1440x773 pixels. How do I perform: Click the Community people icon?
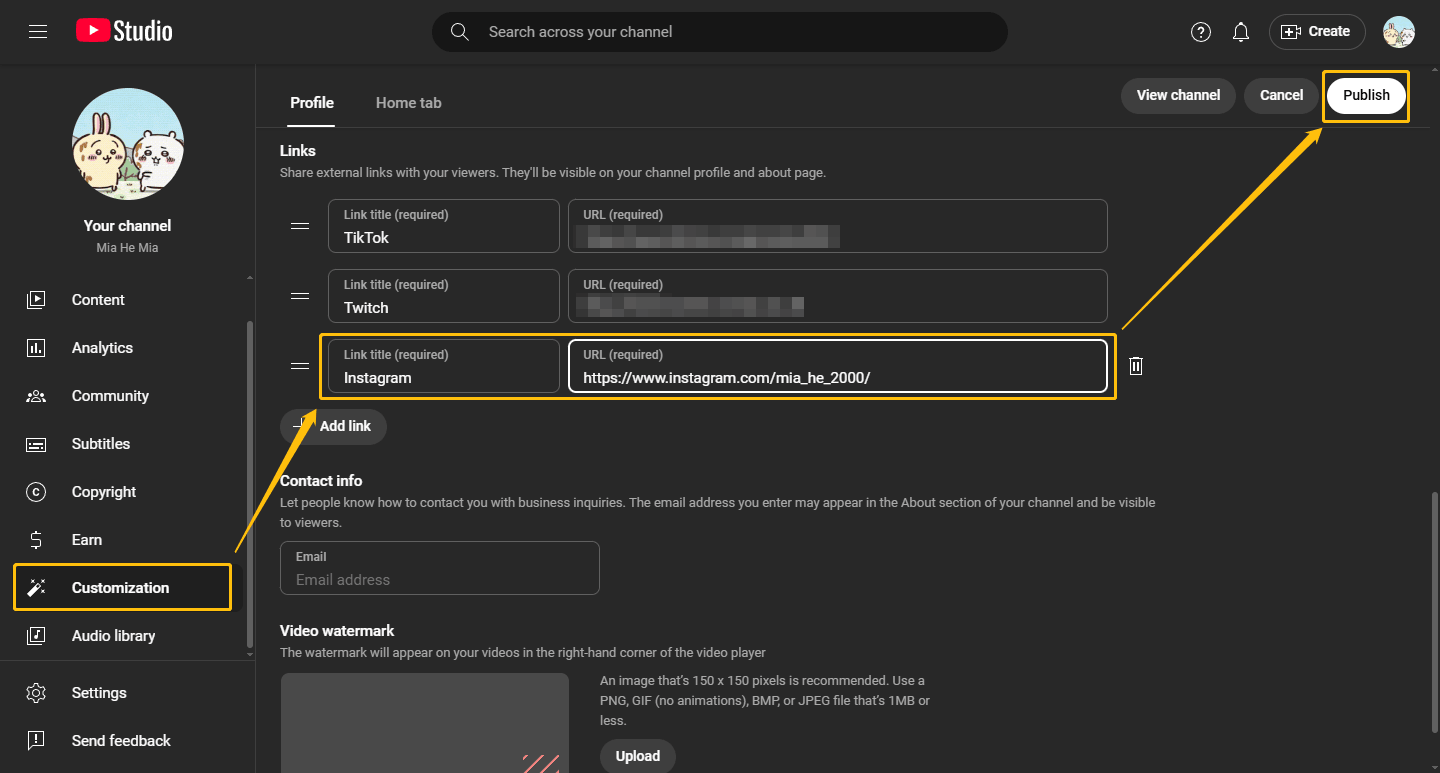[36, 395]
